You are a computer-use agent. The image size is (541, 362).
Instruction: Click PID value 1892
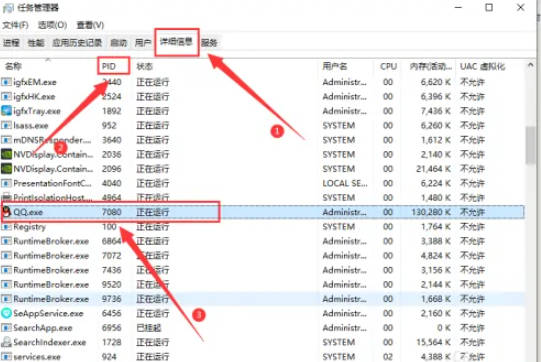[x=111, y=111]
